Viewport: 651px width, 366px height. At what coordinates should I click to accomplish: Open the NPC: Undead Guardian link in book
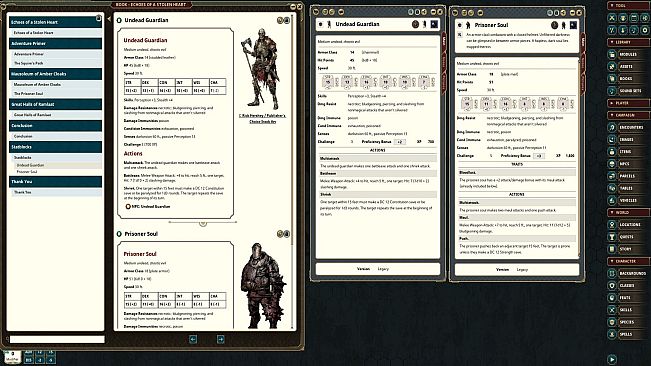(148, 206)
